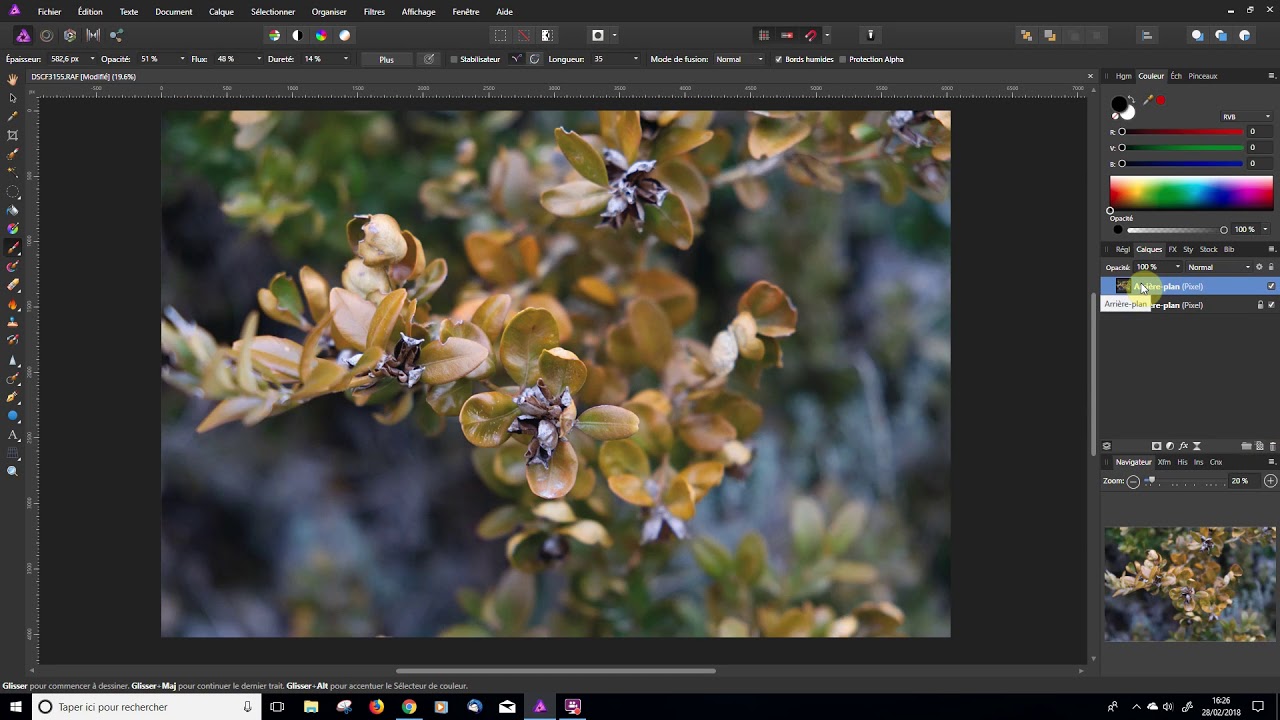This screenshot has height=720, width=1280.
Task: Open the Windows Start menu
Action: (x=16, y=706)
